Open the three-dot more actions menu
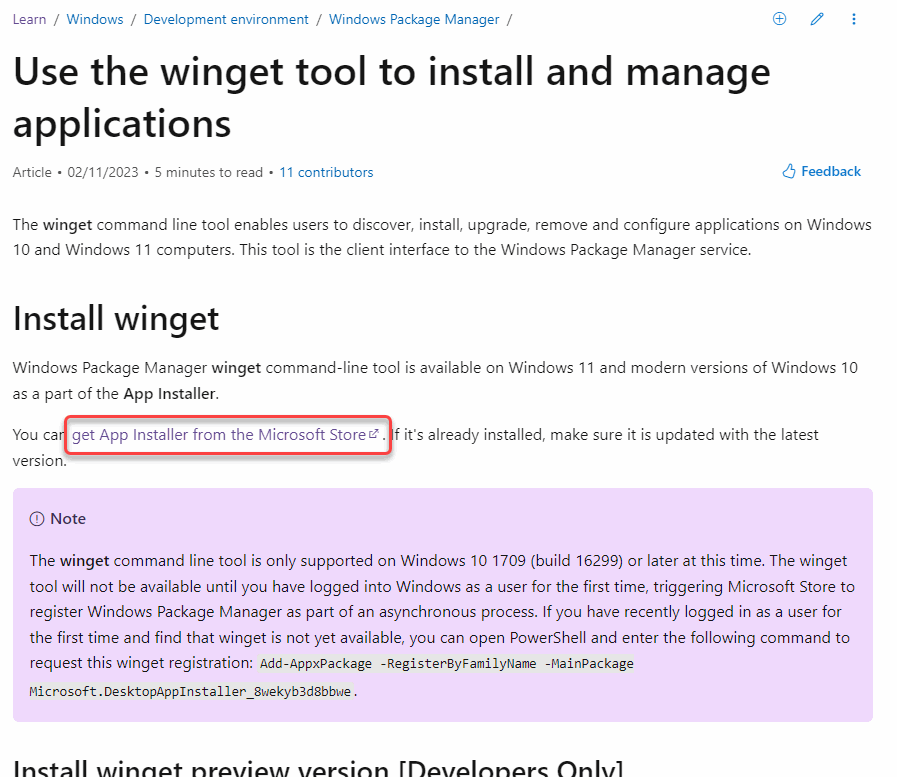The width and height of the screenshot is (897, 777). (x=854, y=19)
